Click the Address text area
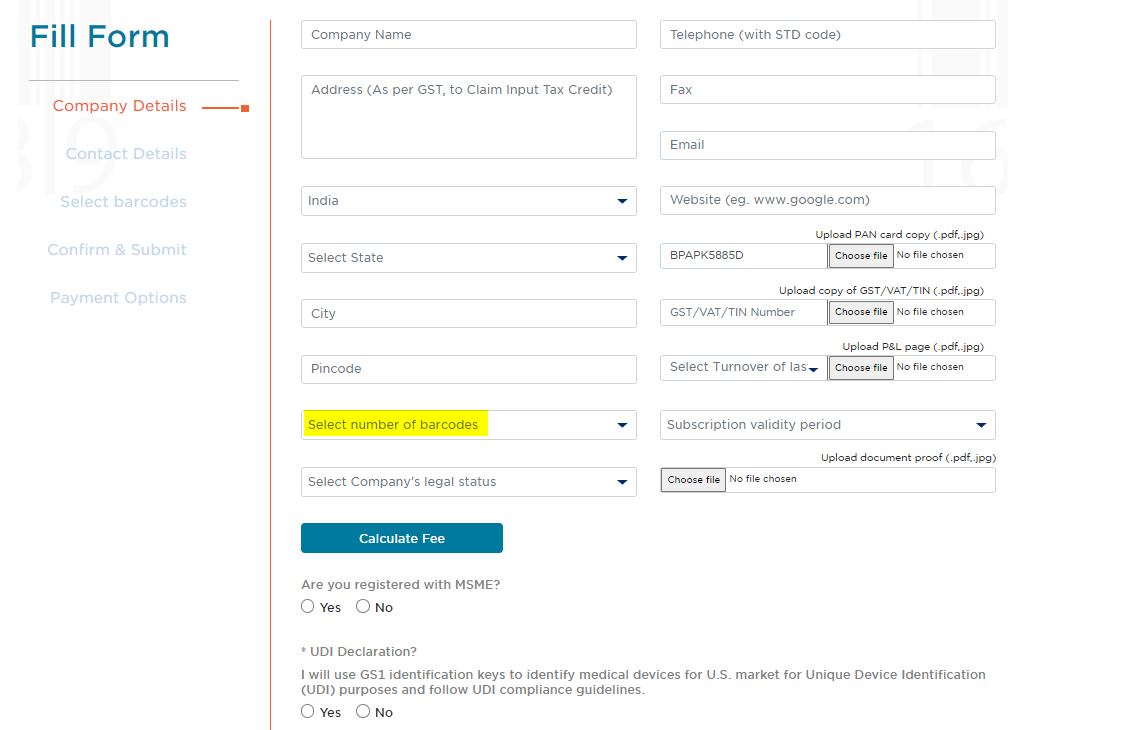 pyautogui.click(x=469, y=117)
